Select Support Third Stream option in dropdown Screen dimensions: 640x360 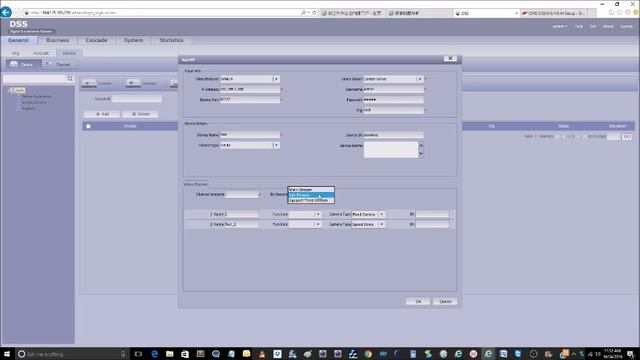(311, 200)
